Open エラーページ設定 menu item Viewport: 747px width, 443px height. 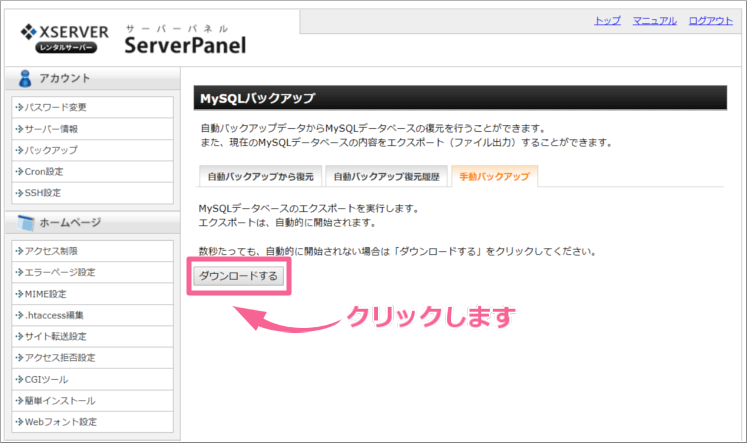pyautogui.click(x=92, y=272)
